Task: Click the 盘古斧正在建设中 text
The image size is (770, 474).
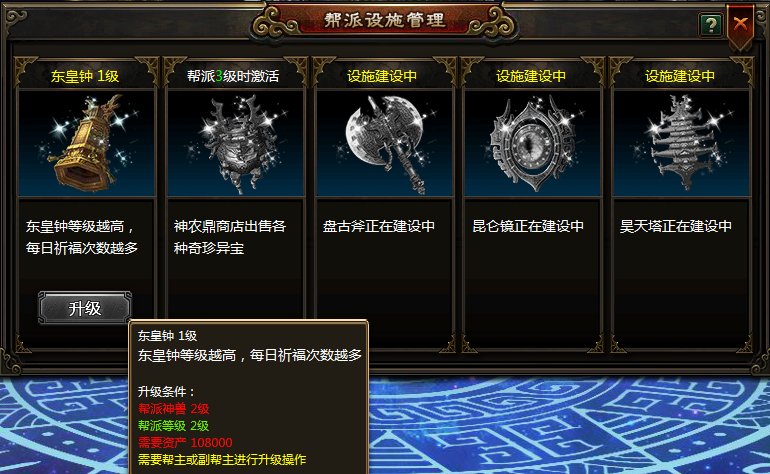Action: [x=379, y=226]
